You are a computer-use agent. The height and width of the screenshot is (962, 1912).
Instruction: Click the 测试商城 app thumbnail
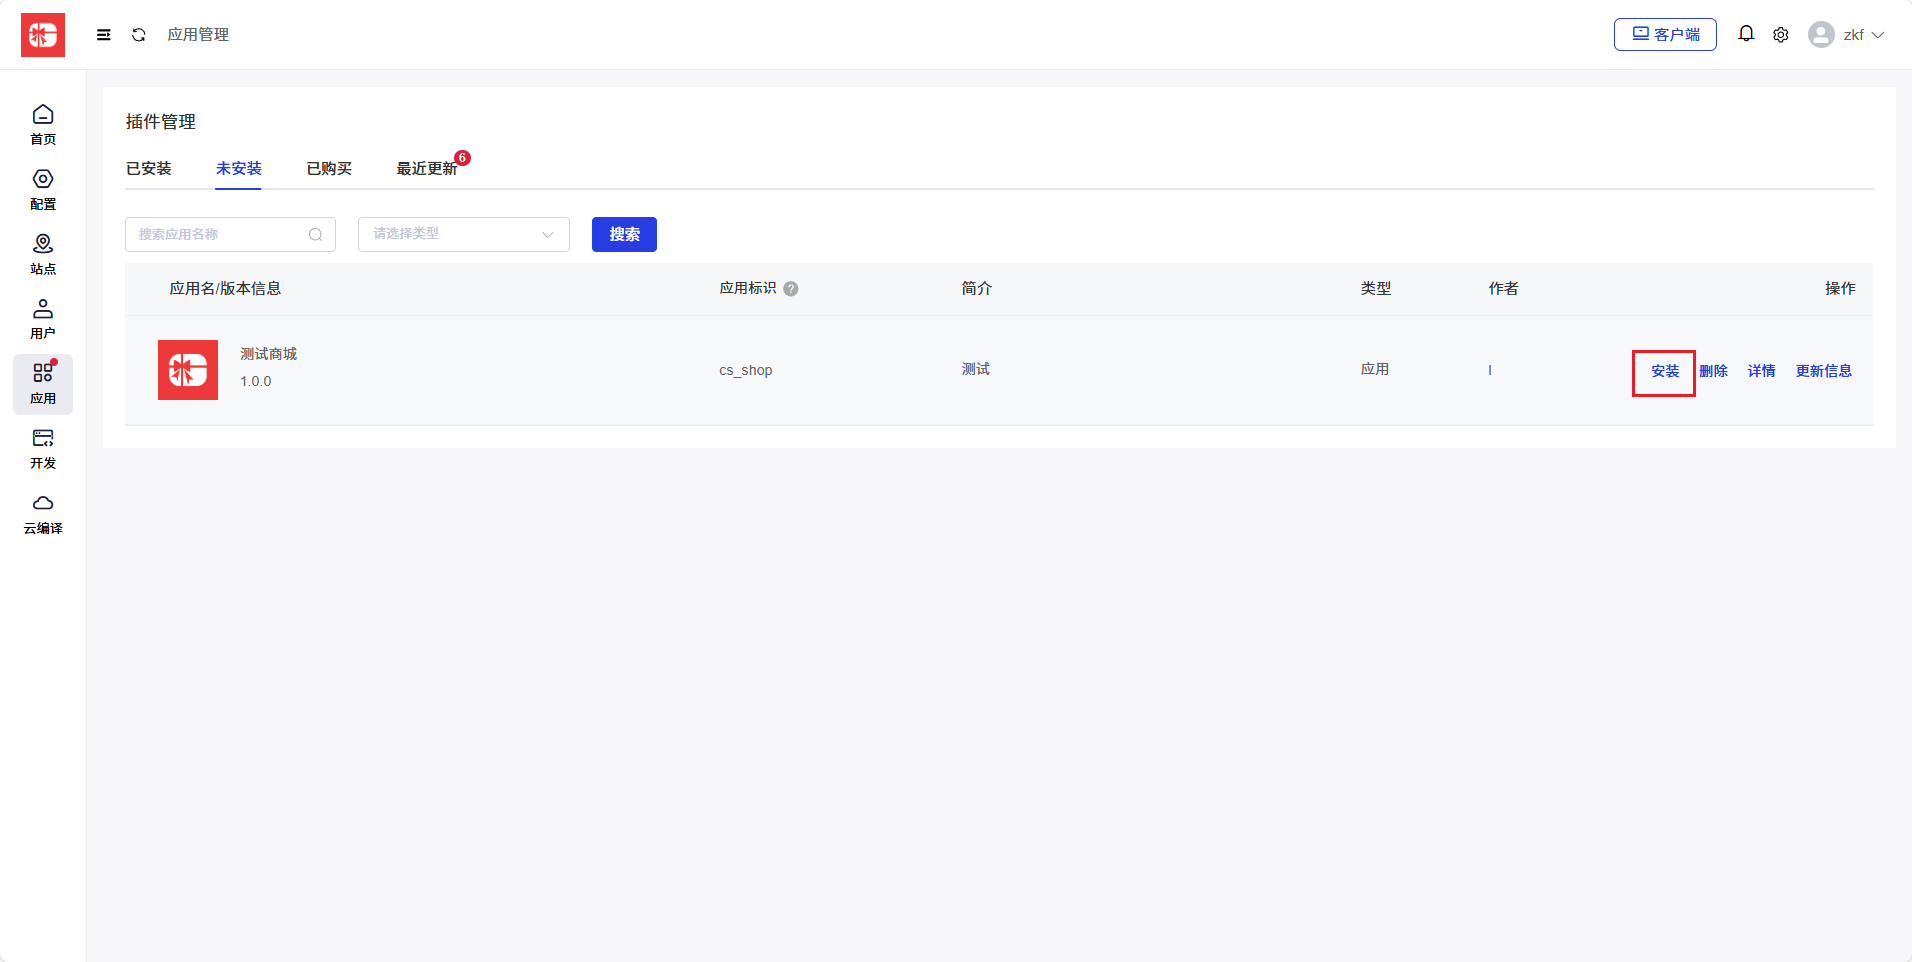[188, 370]
